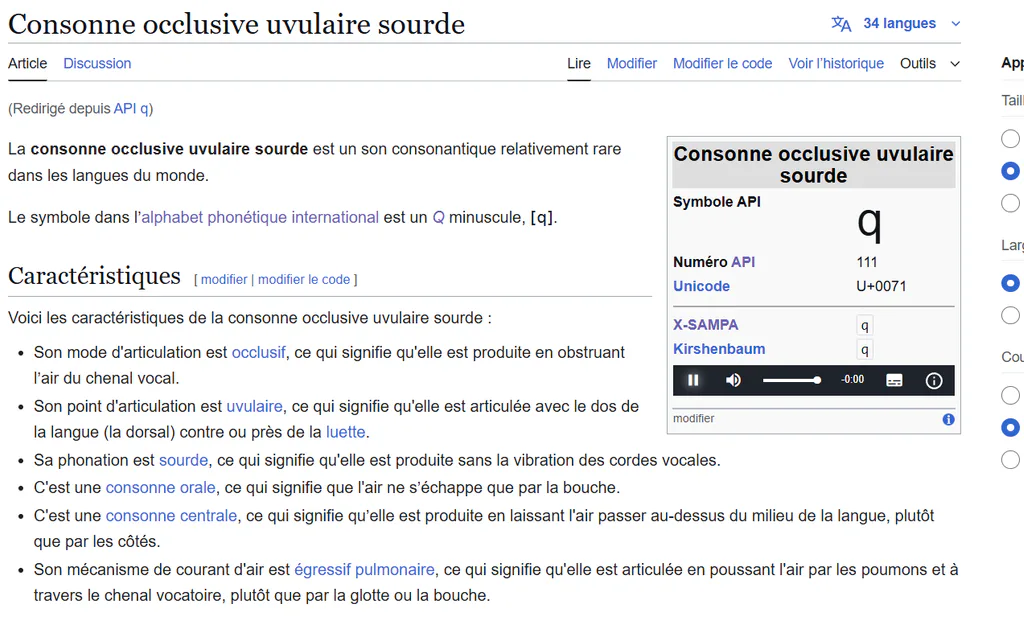Pause the audio sample playback
This screenshot has width=1024, height=629.
pyautogui.click(x=693, y=380)
